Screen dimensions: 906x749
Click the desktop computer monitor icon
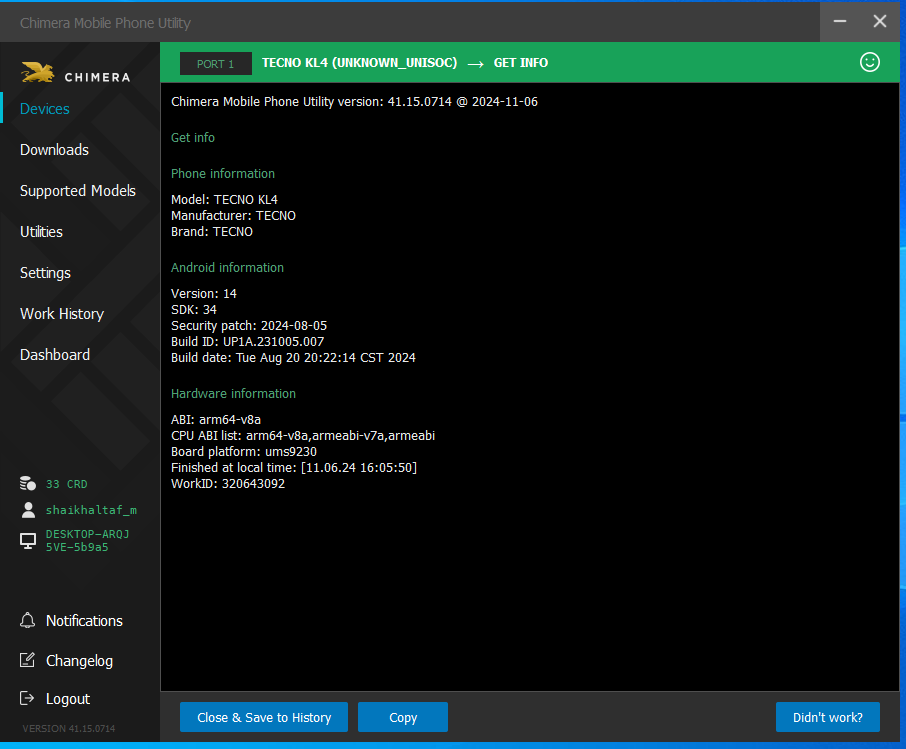(x=28, y=541)
